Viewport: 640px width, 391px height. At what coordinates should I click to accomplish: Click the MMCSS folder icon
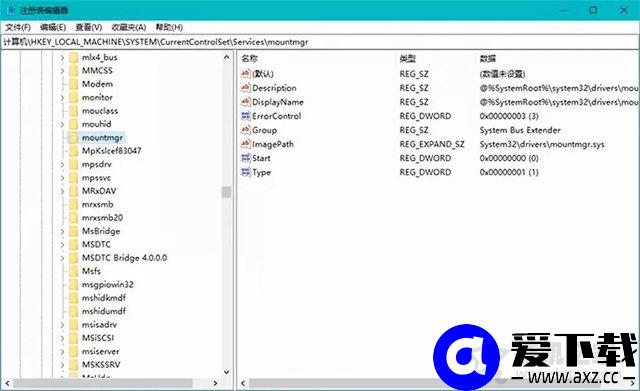[73, 71]
